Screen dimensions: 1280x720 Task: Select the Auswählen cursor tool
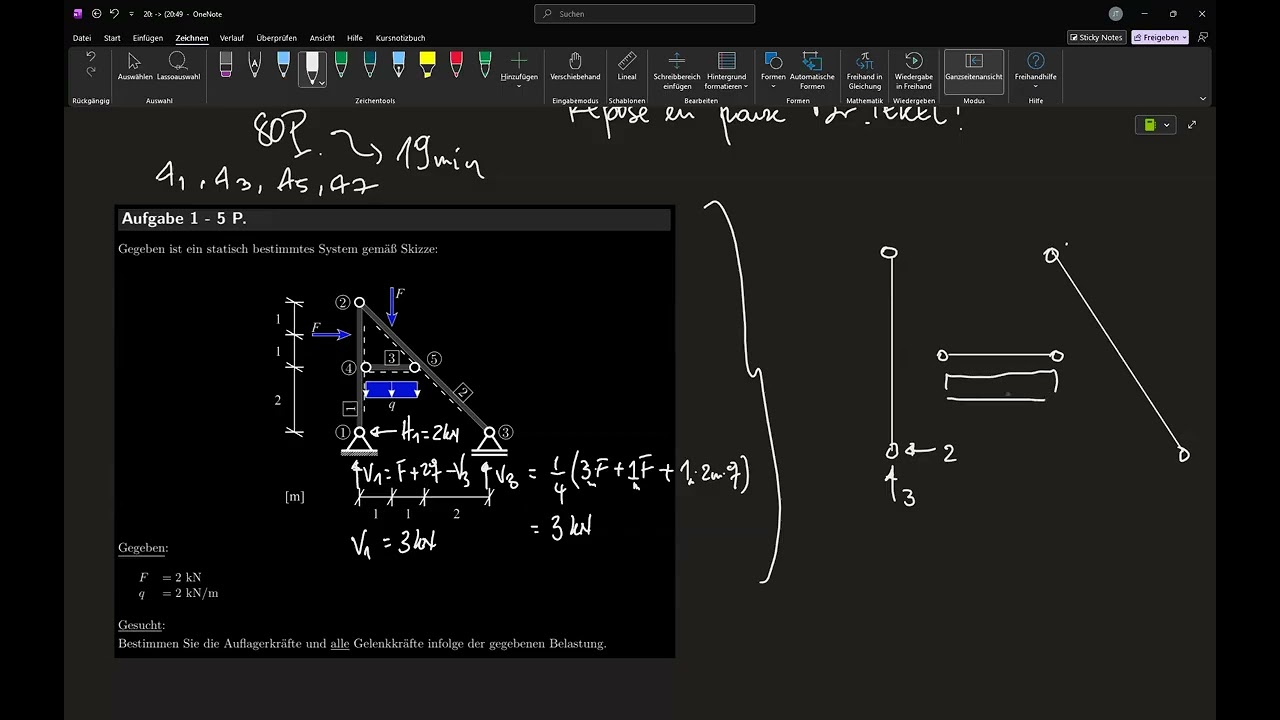coord(135,67)
